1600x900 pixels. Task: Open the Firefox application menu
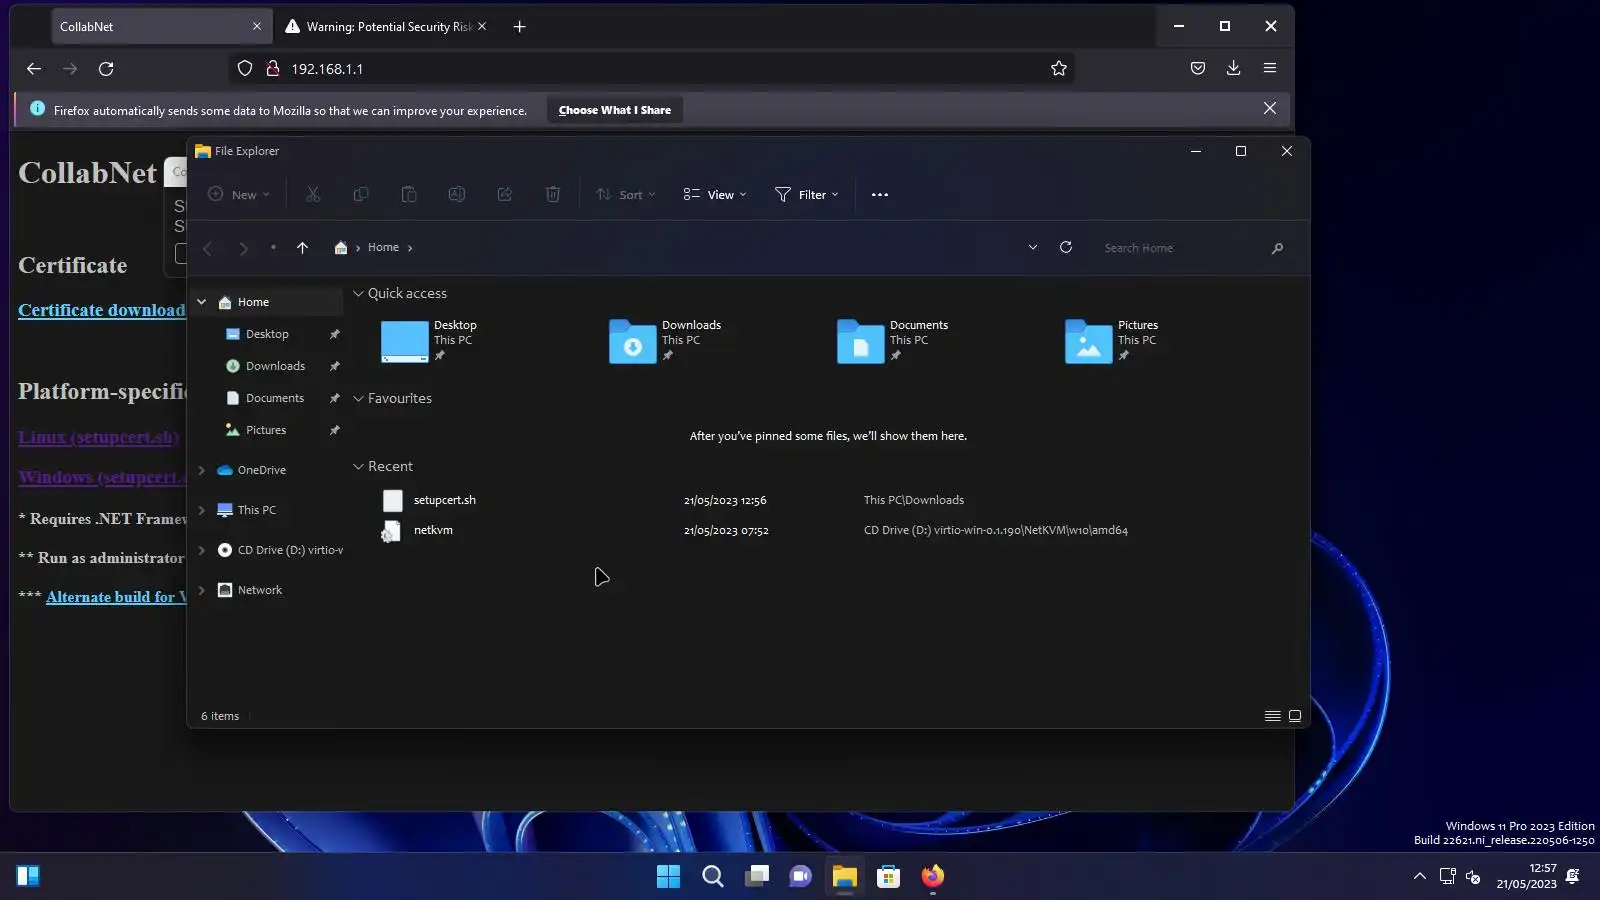click(1270, 68)
